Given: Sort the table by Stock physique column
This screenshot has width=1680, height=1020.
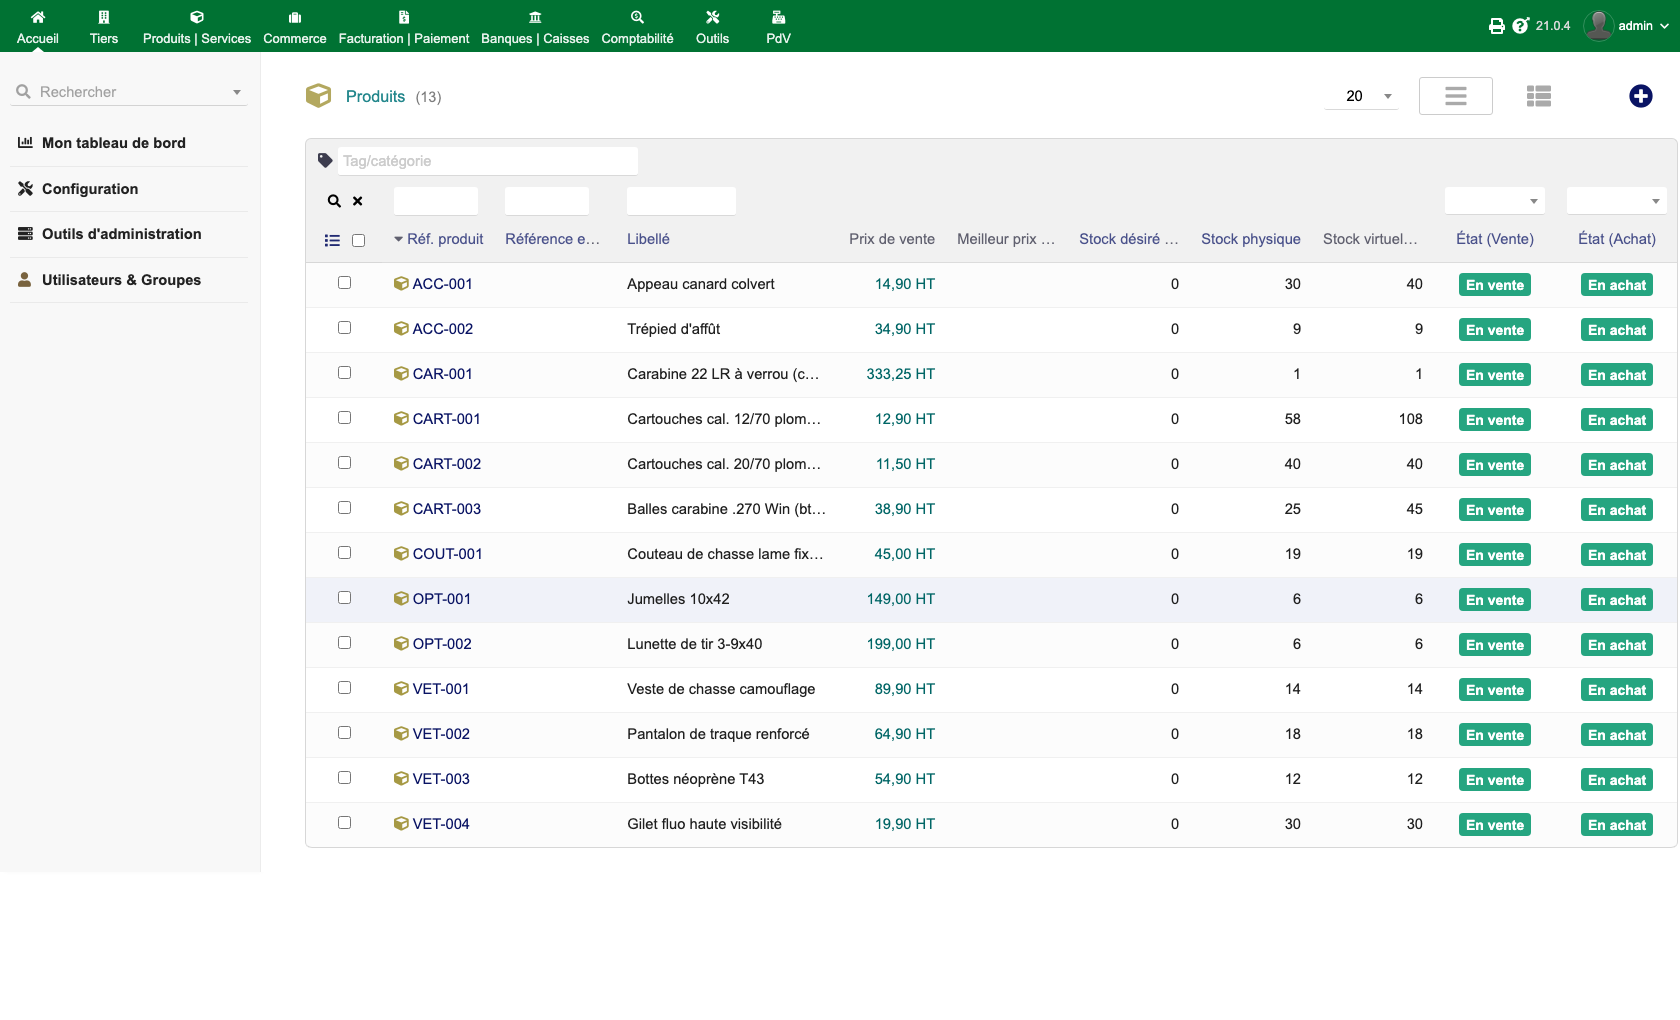Looking at the screenshot, I should coord(1250,239).
